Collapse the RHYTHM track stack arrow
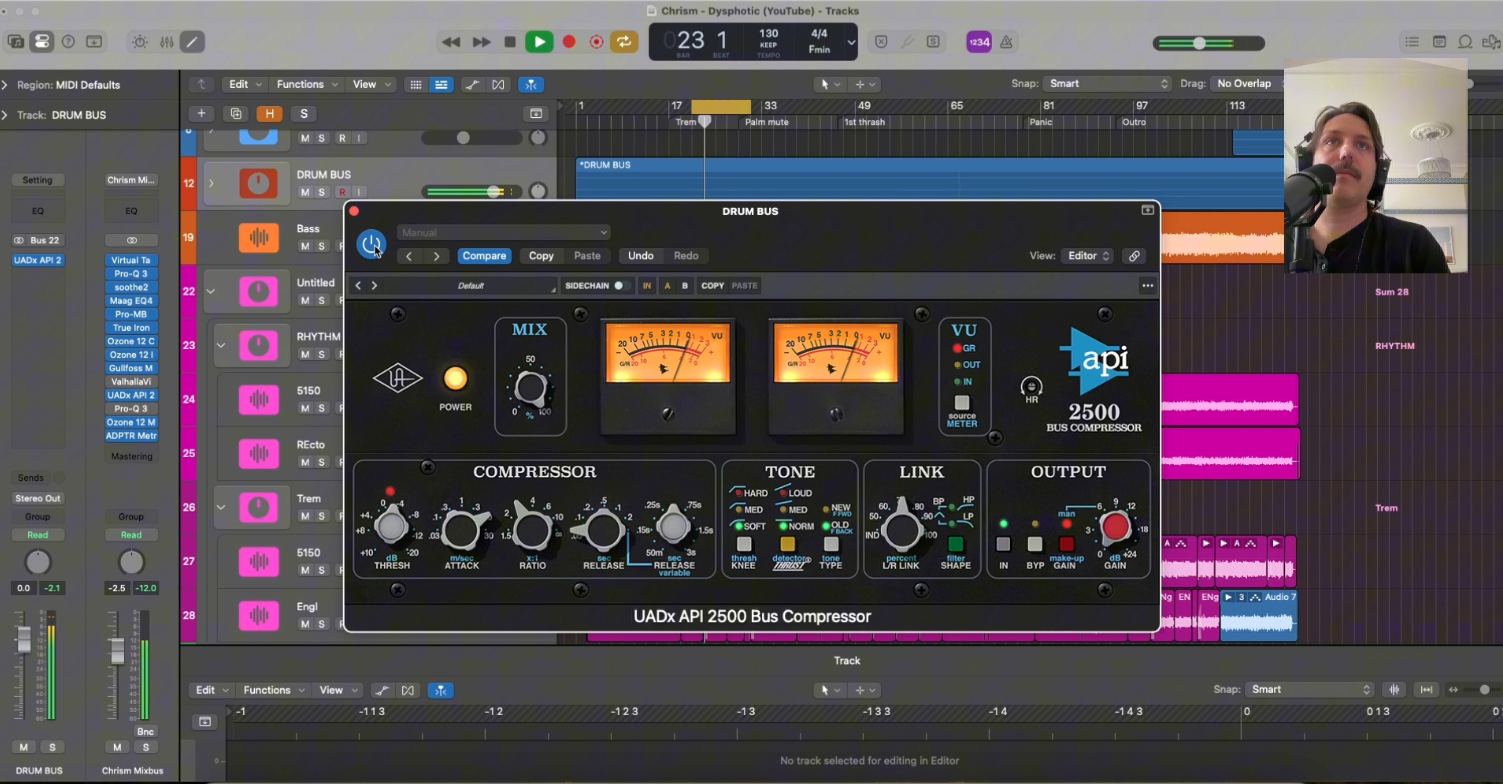Screen dimensions: 1503x784 coord(221,345)
